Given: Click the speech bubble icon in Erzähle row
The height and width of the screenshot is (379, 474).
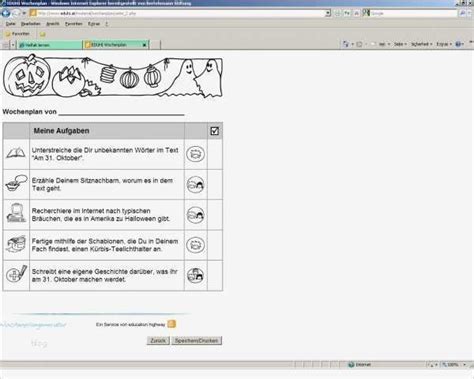Looking at the screenshot, I should point(16,184).
